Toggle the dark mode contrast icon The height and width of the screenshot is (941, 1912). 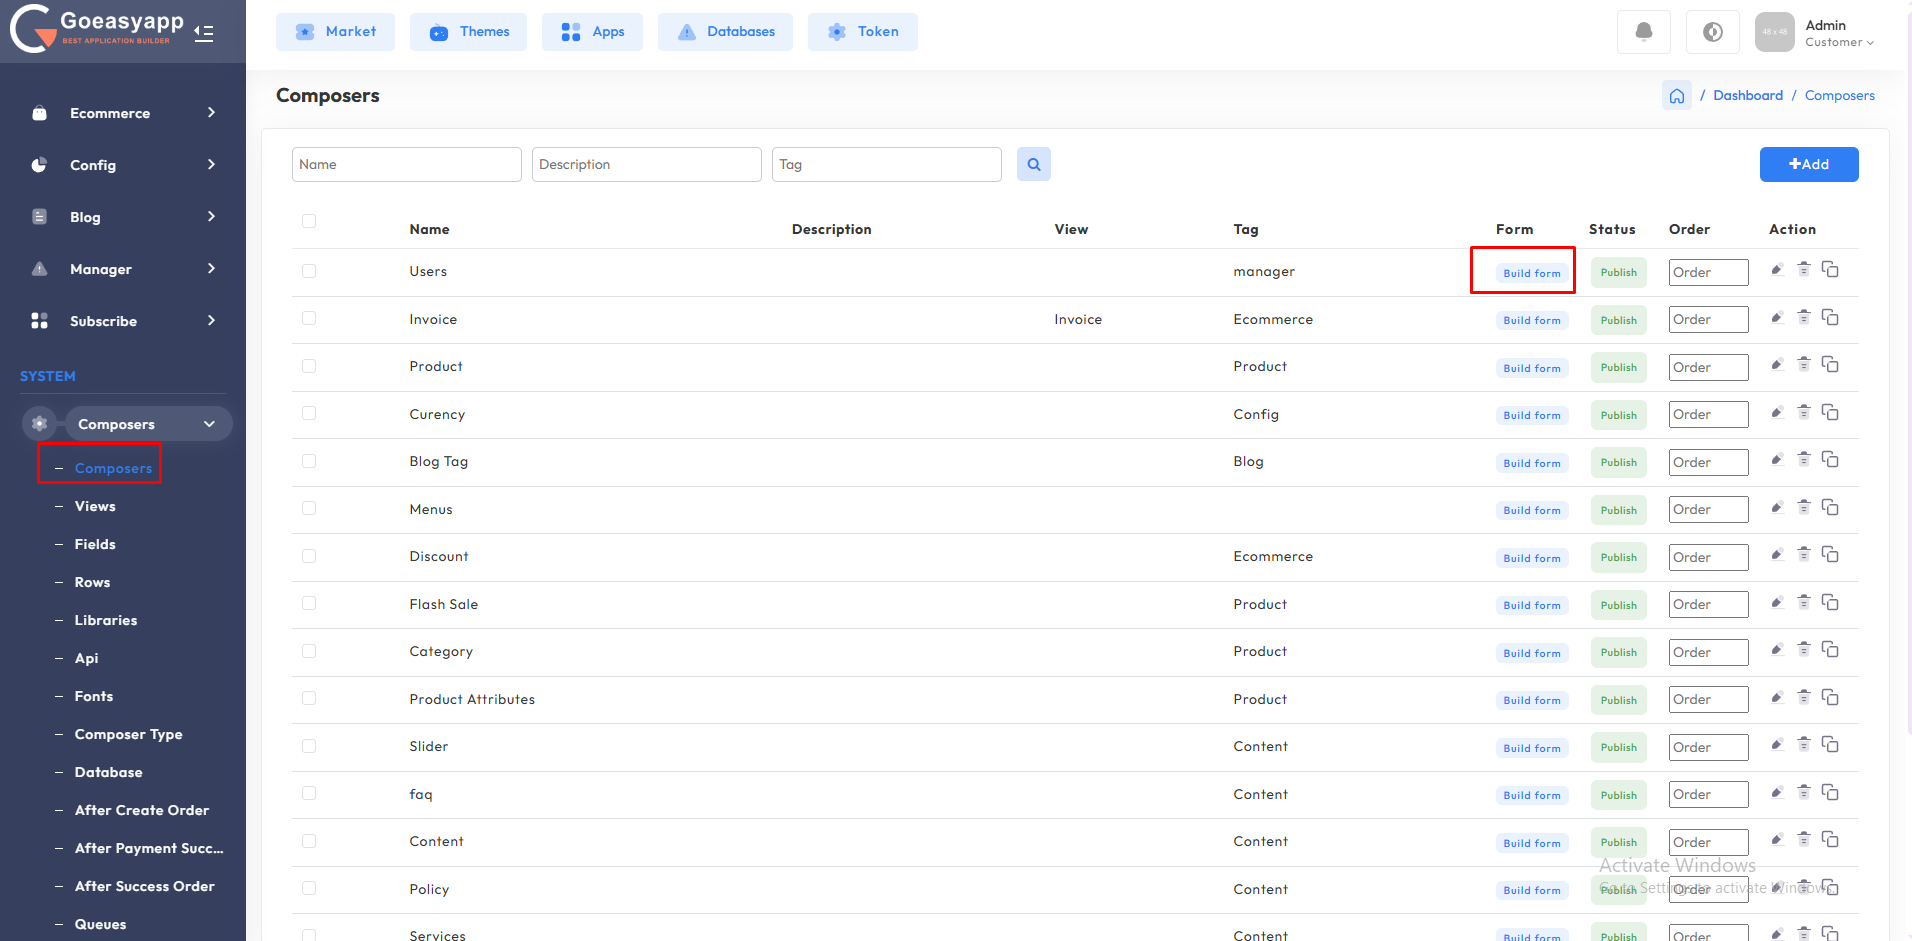[x=1712, y=32]
